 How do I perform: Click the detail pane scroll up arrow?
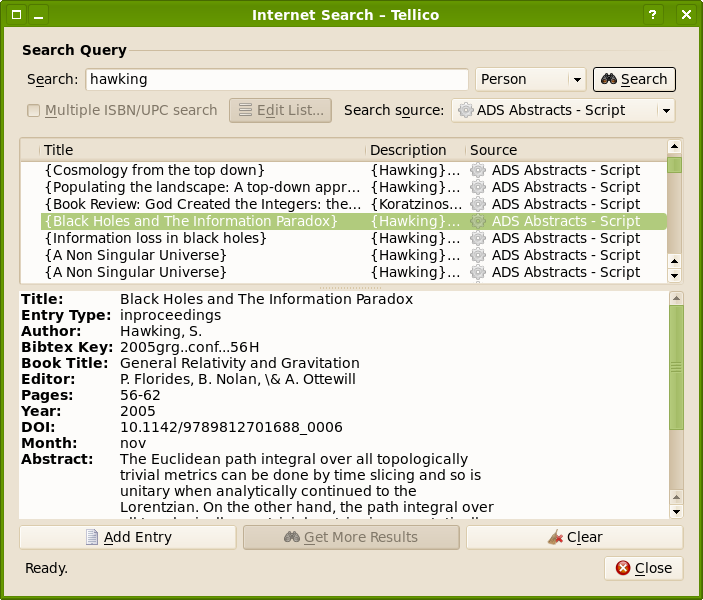click(x=676, y=298)
